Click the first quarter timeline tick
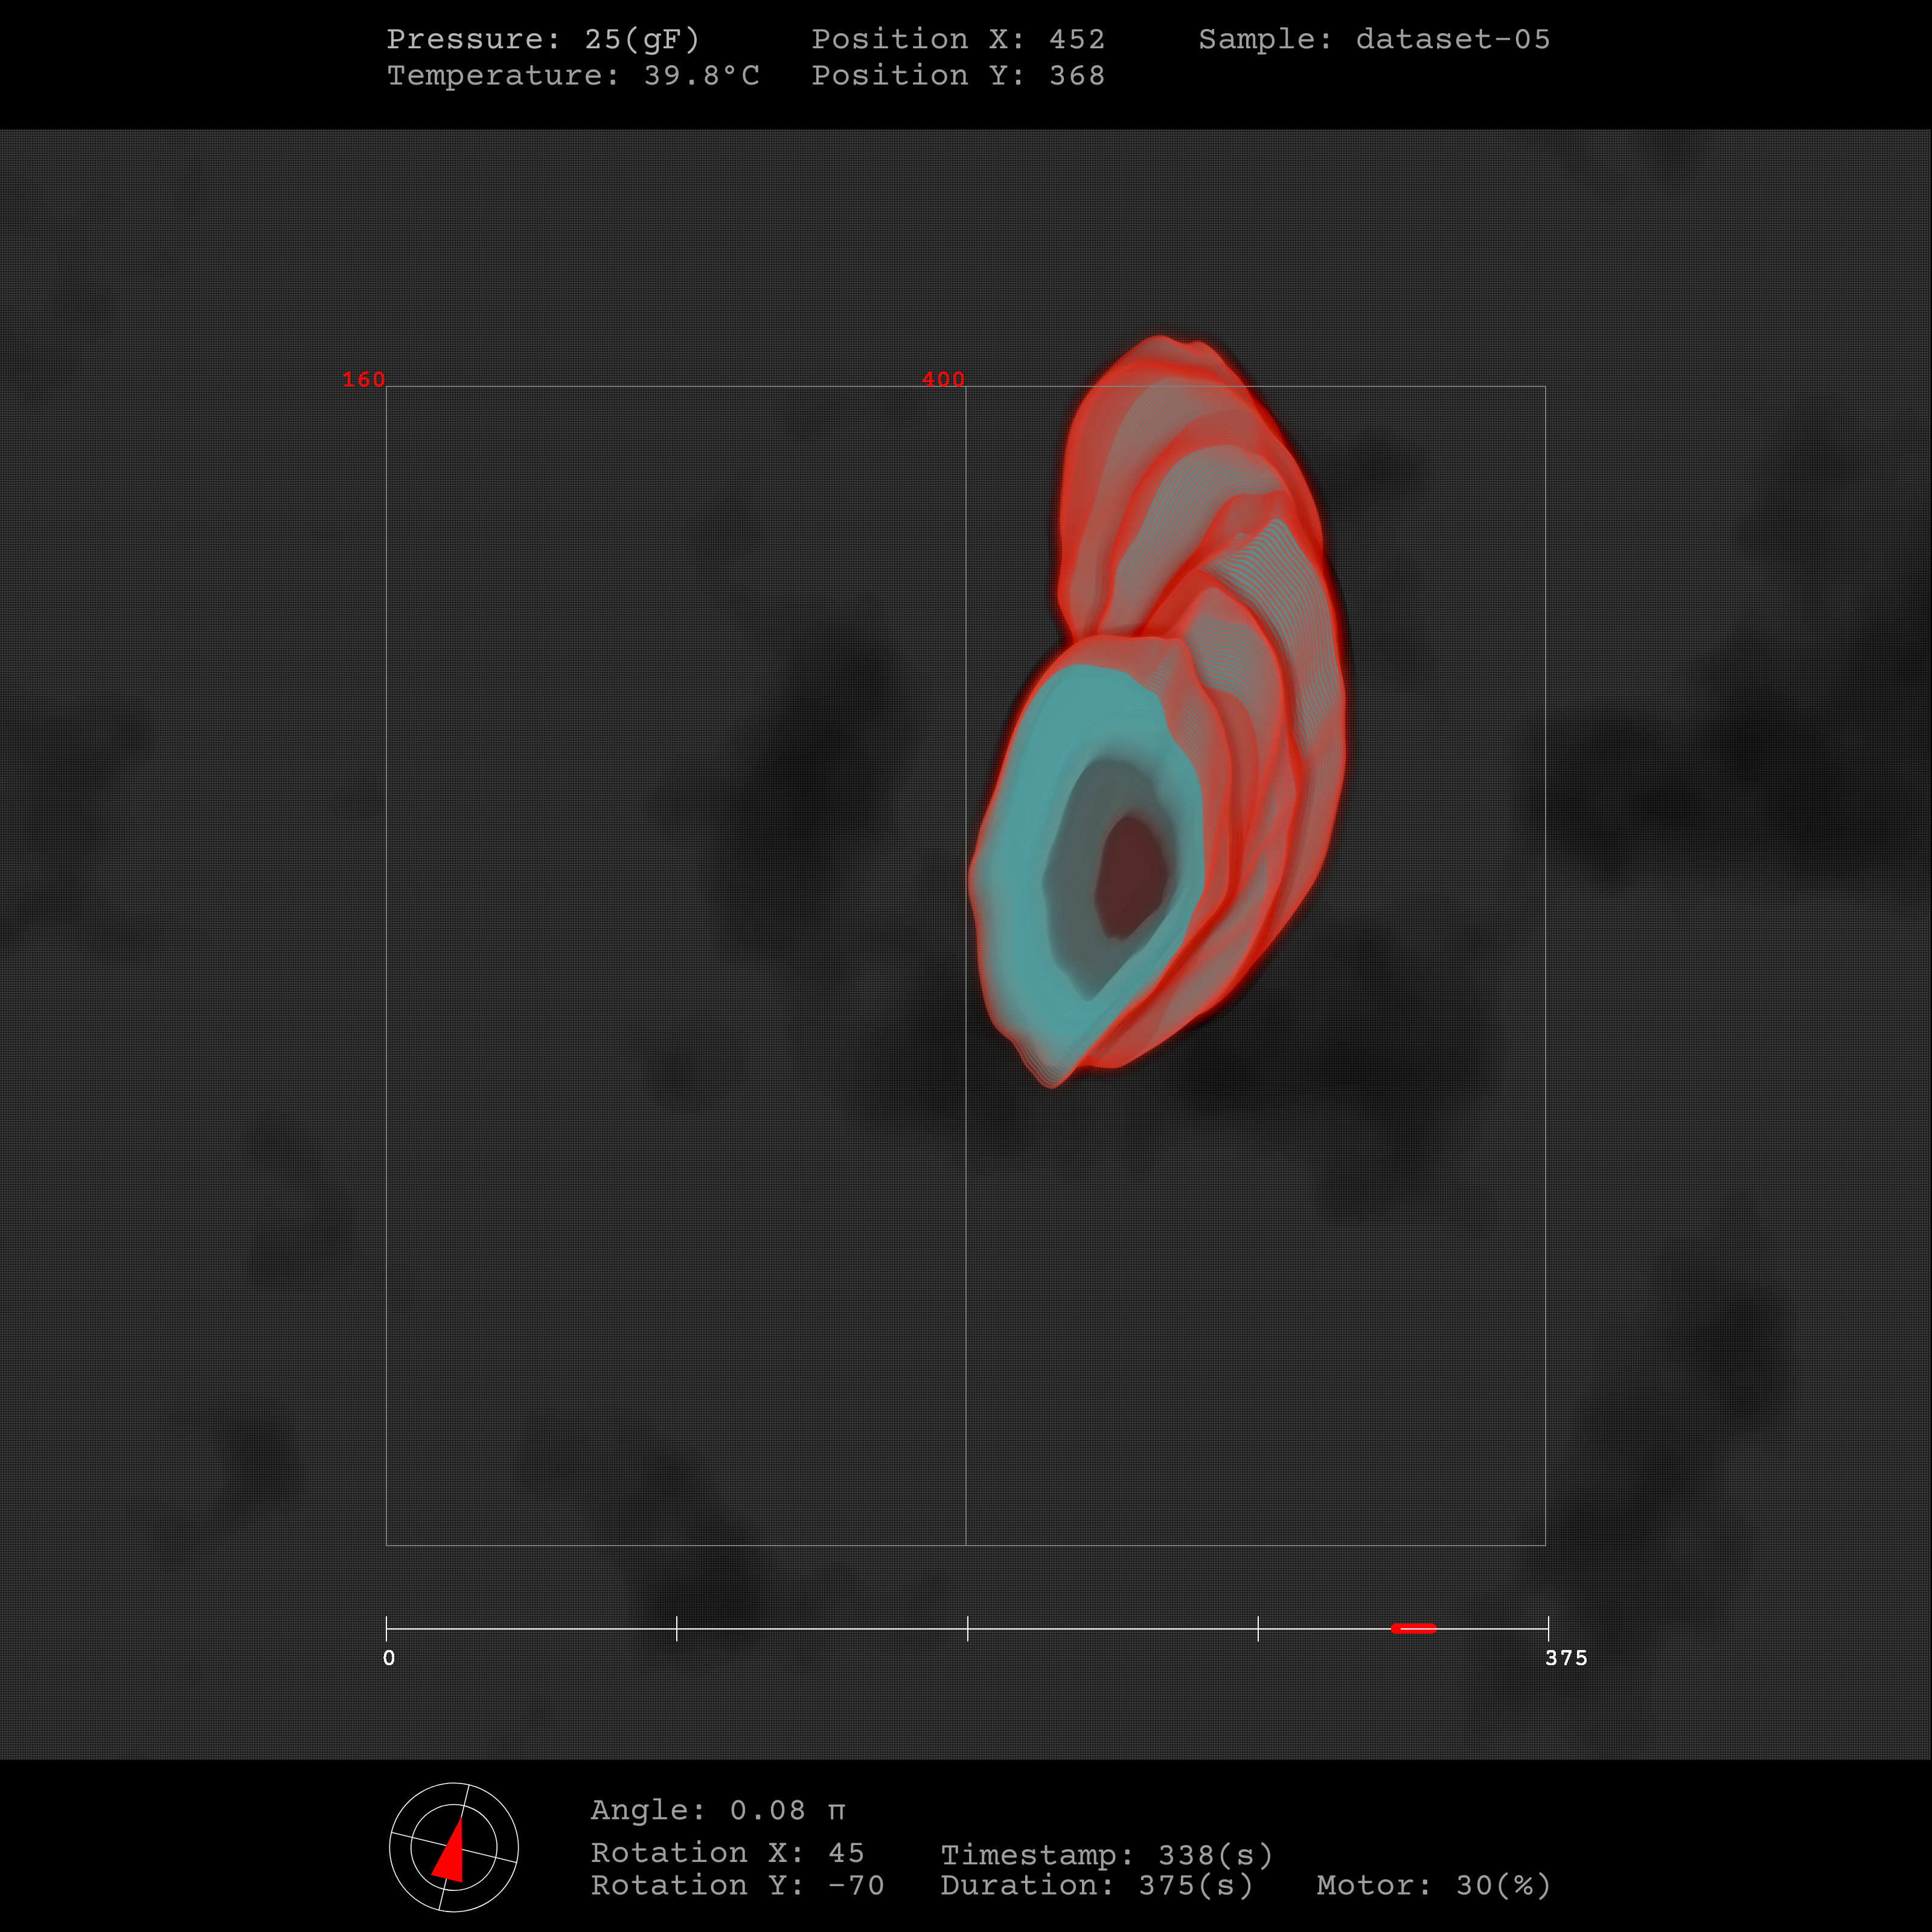 [677, 1628]
